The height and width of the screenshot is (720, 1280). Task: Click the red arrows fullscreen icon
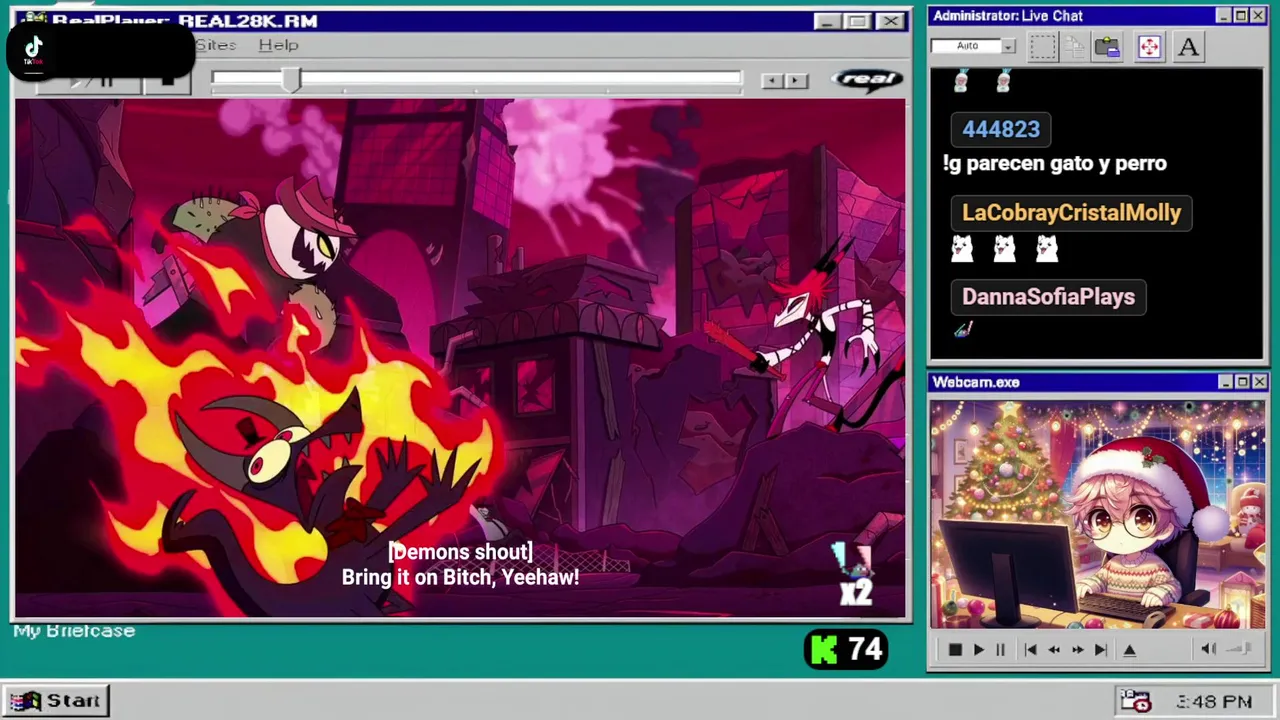click(1149, 47)
